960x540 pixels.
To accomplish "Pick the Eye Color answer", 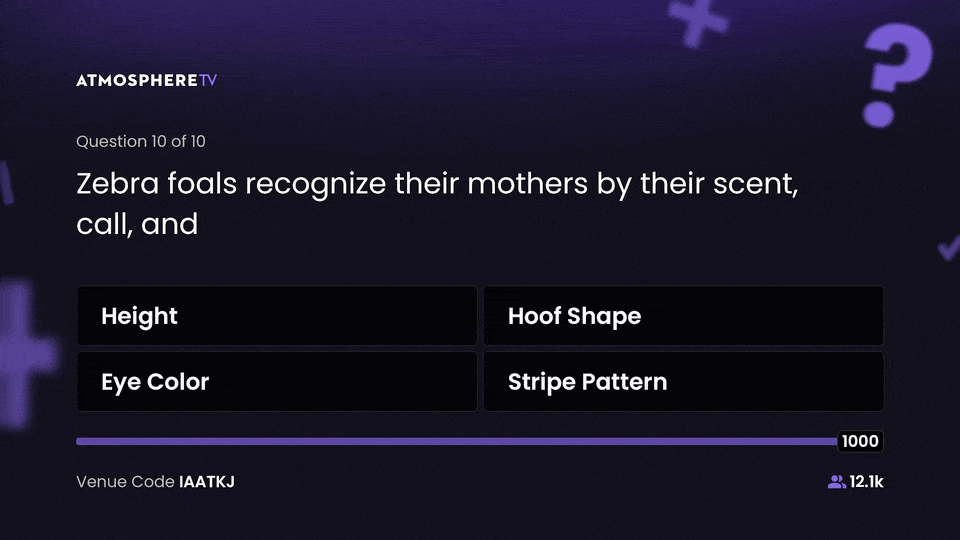I will click(x=277, y=381).
